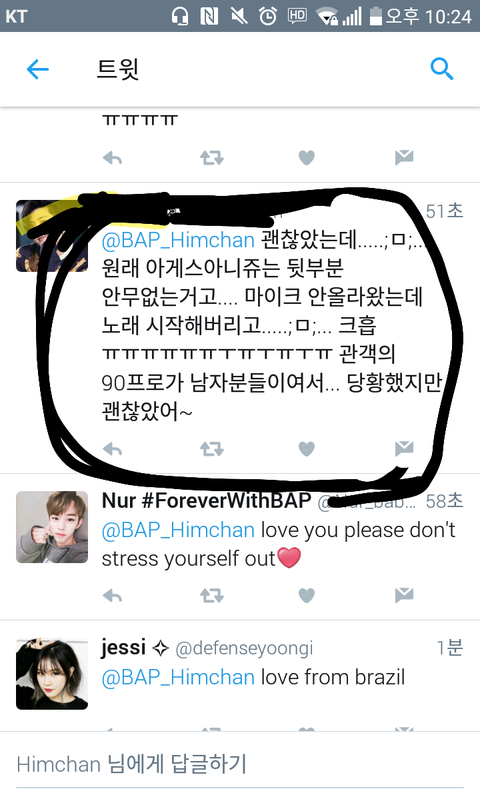This screenshot has height=795, width=480.
Task: Open the @defenseyoongi handle
Action: tap(244, 648)
